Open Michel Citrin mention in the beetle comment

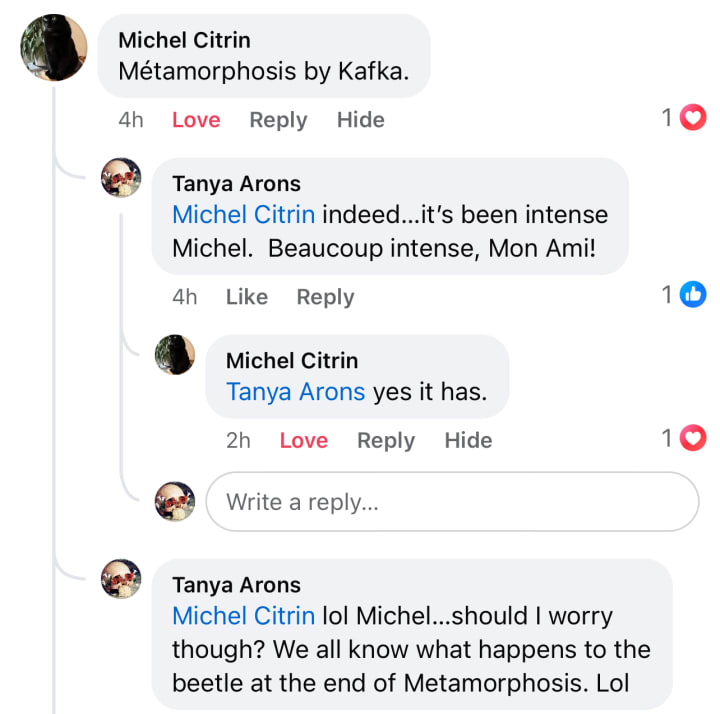tap(243, 616)
